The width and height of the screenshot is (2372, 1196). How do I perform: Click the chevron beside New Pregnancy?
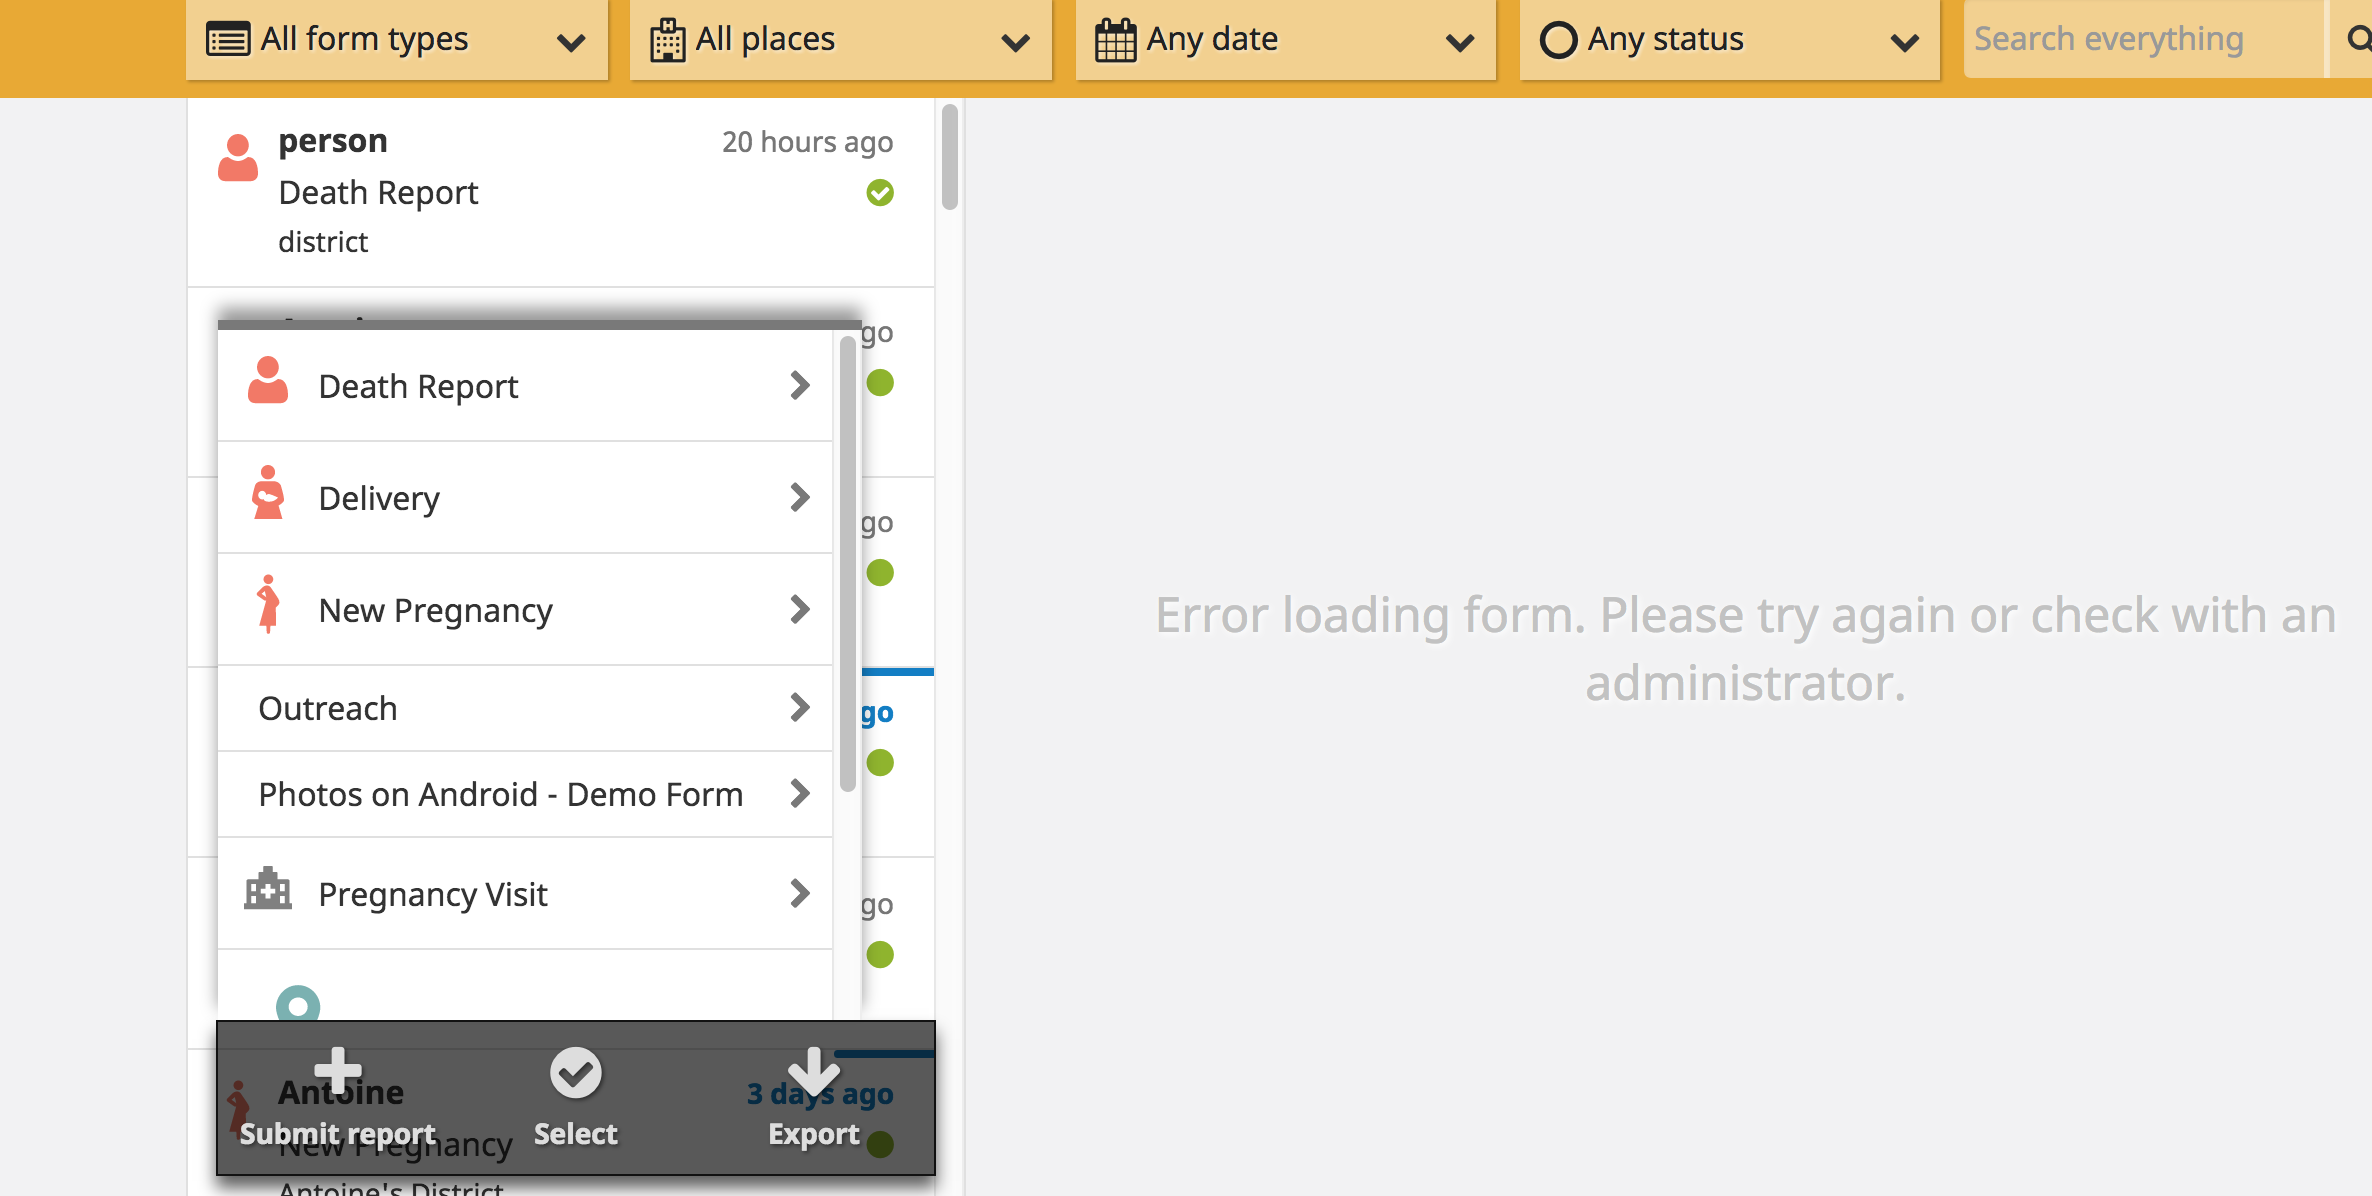coord(799,609)
